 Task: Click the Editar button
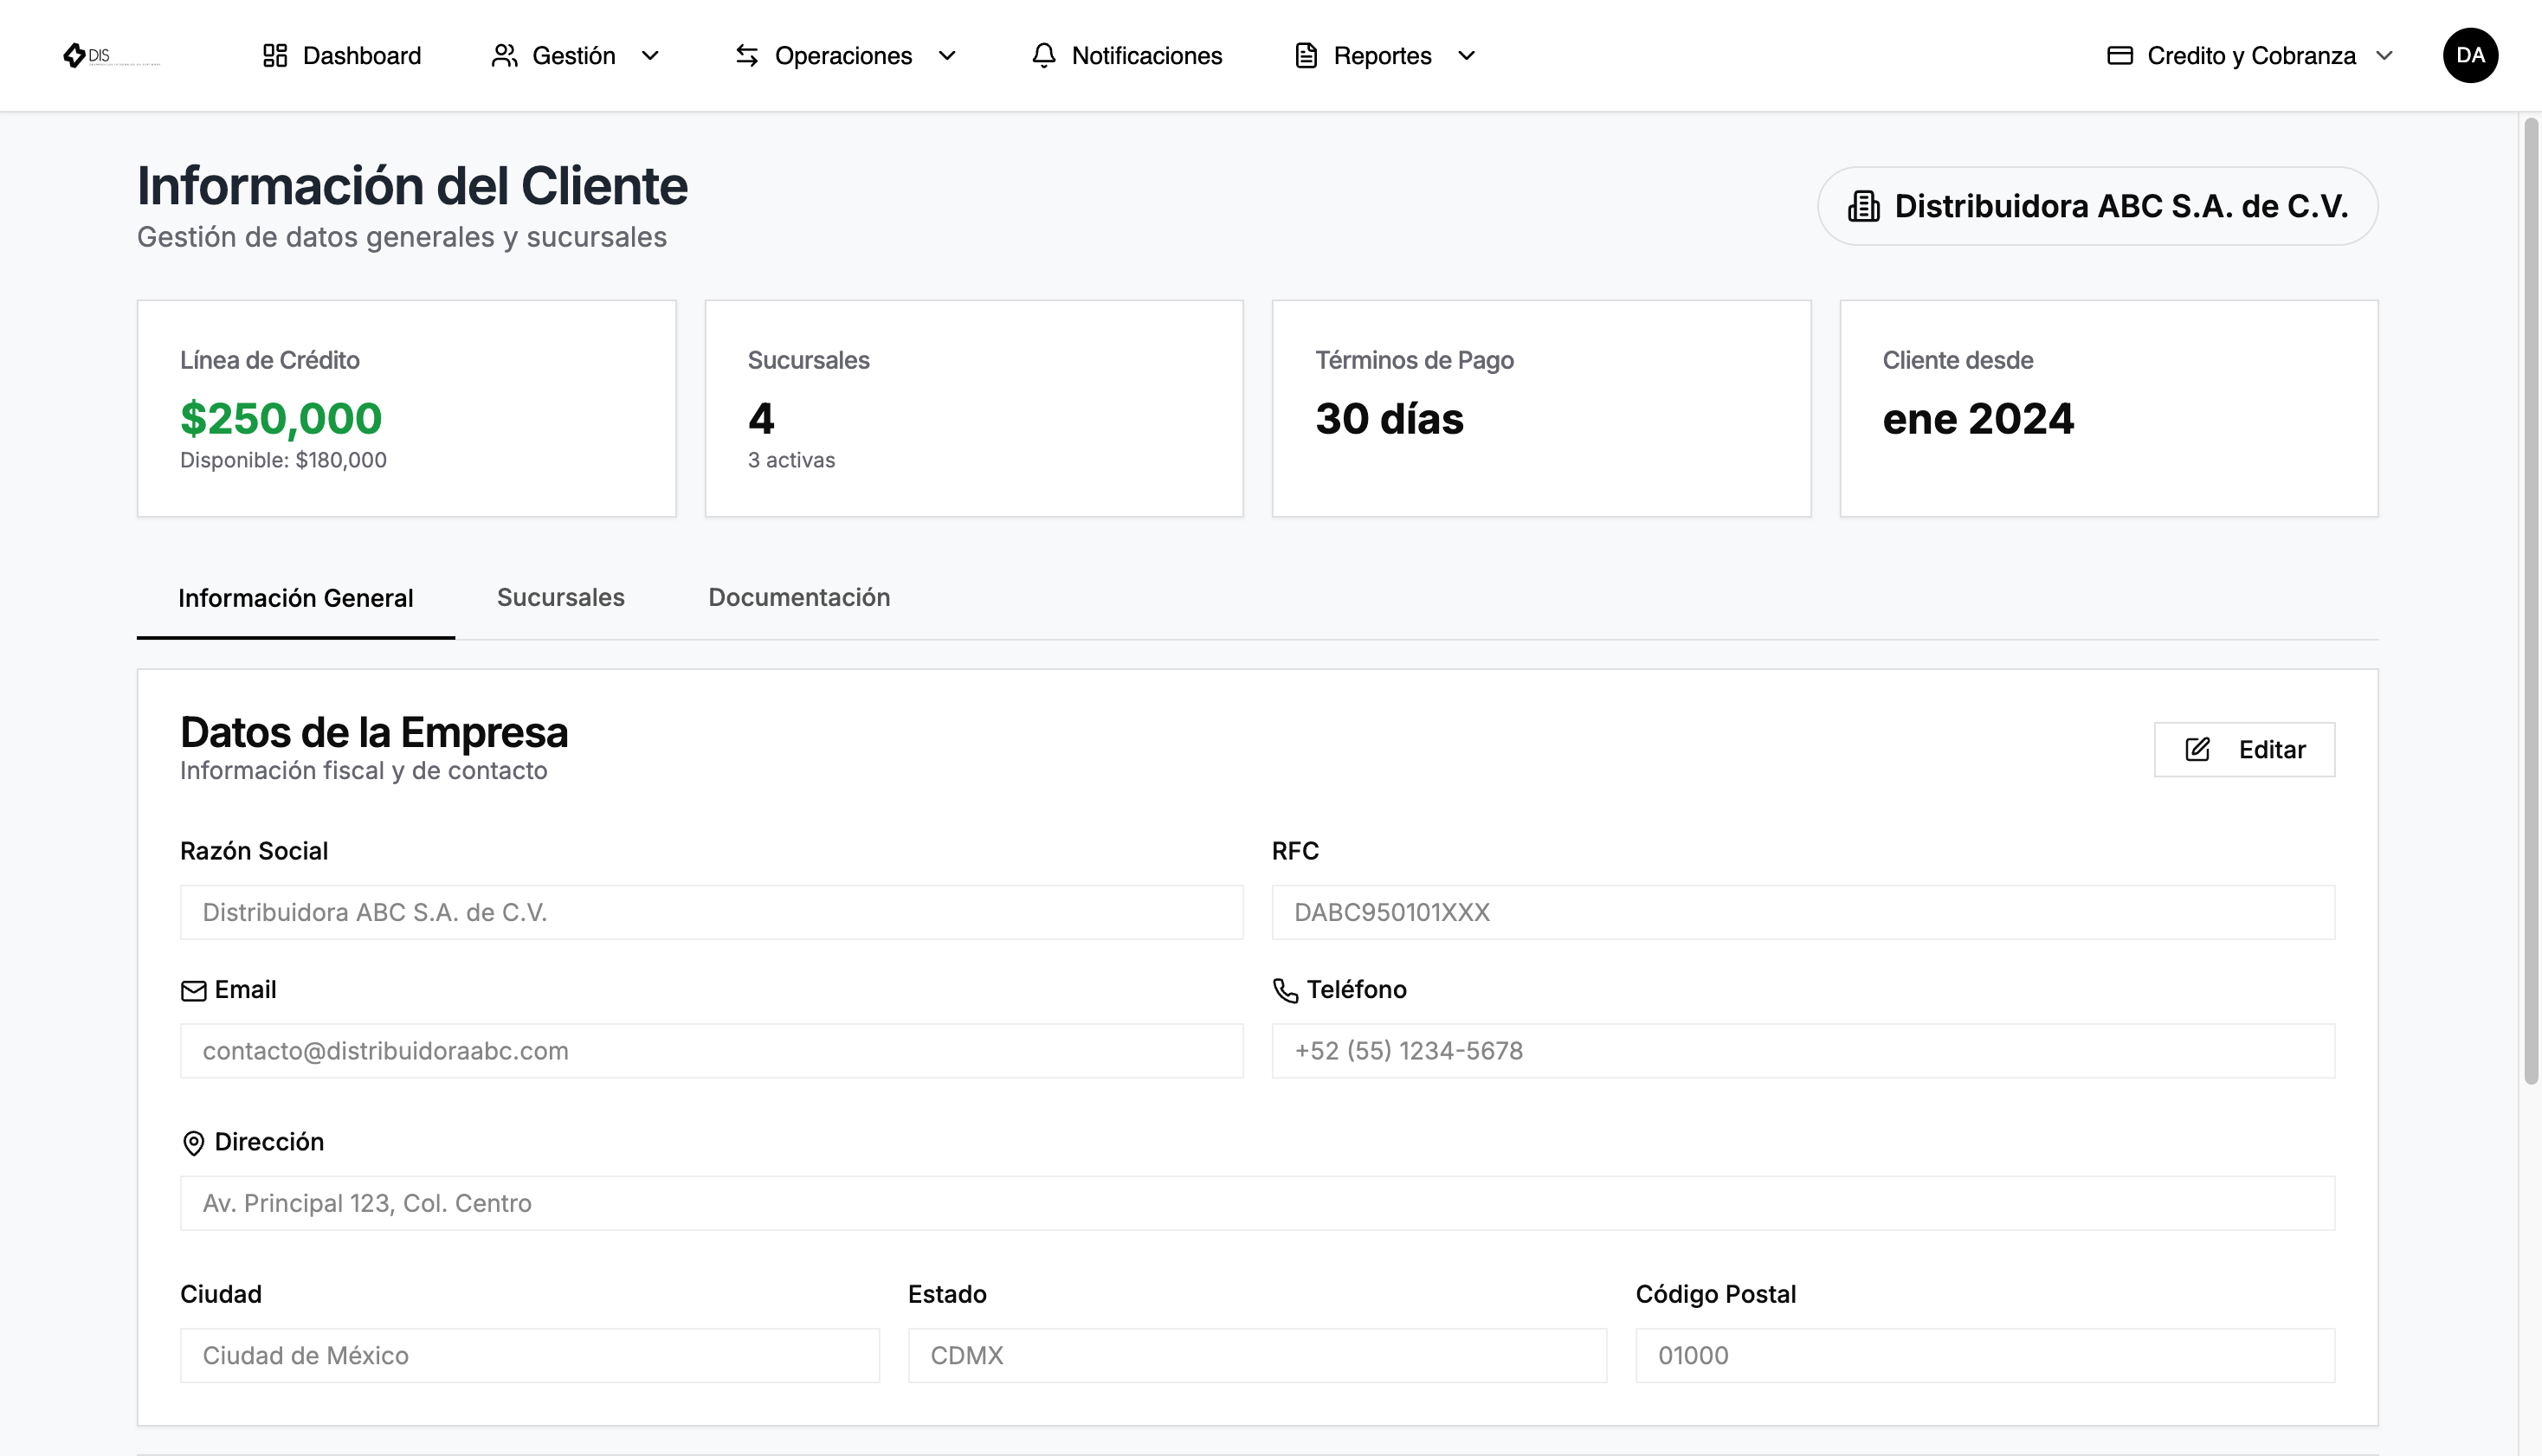2244,749
